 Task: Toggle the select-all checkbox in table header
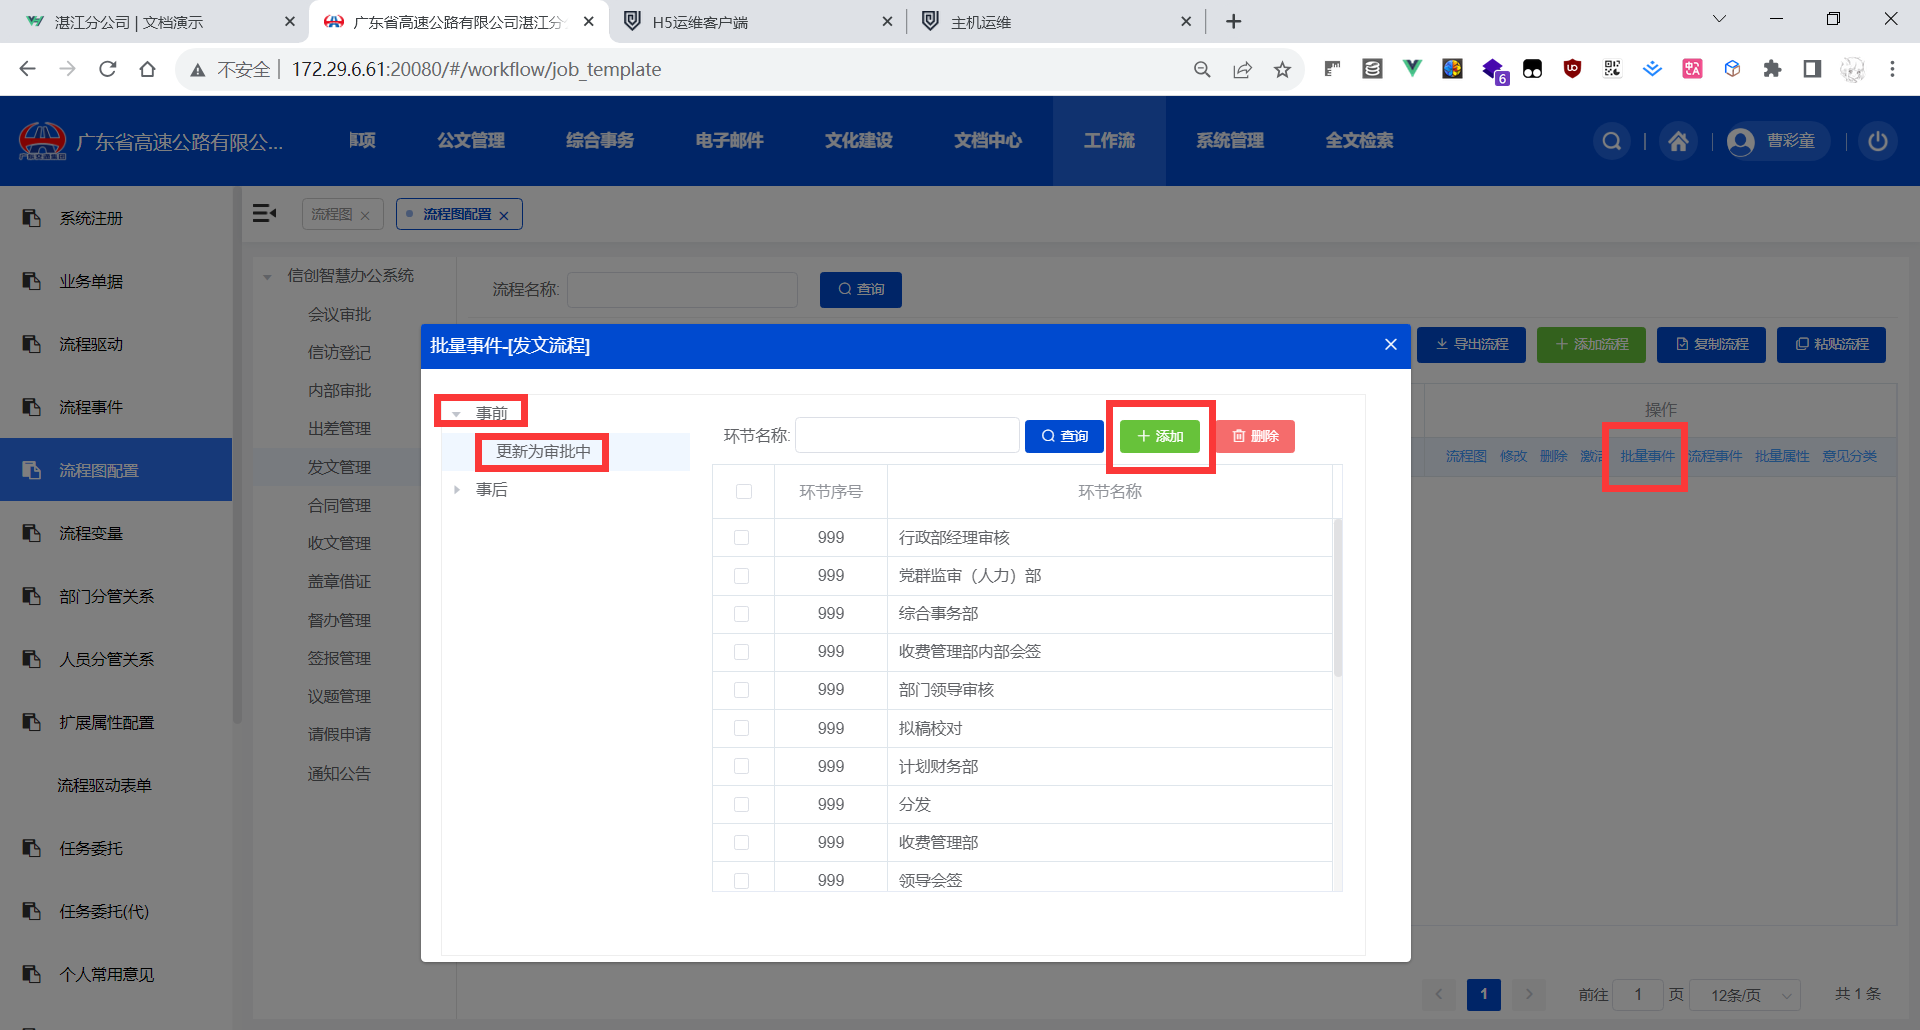tap(743, 492)
